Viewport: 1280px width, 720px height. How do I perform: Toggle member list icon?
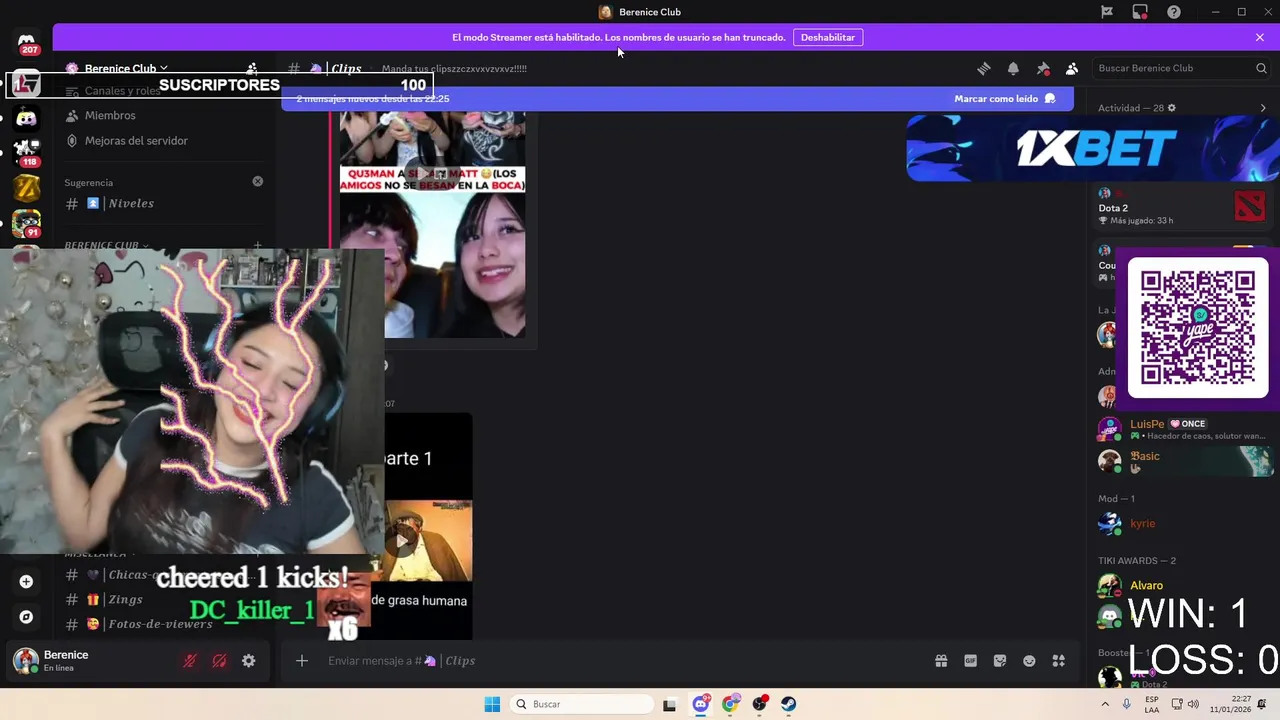1072,68
